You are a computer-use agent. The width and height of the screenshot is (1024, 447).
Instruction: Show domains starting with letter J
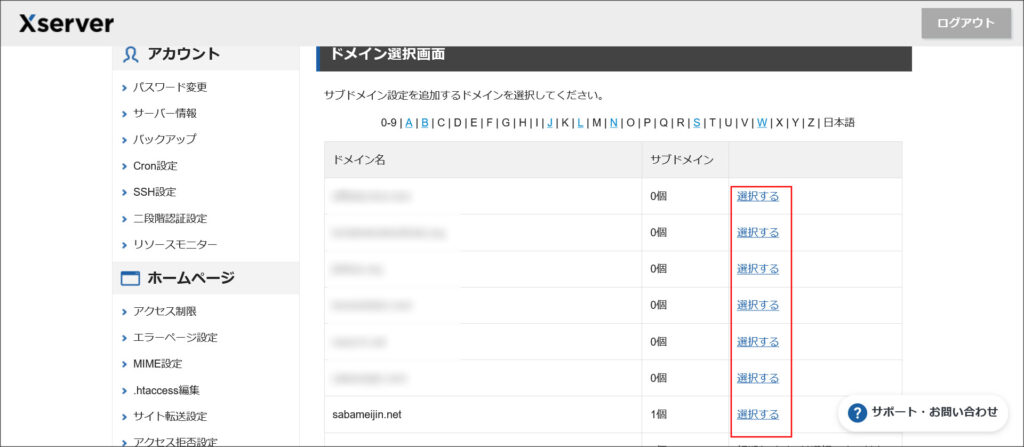pyautogui.click(x=550, y=123)
